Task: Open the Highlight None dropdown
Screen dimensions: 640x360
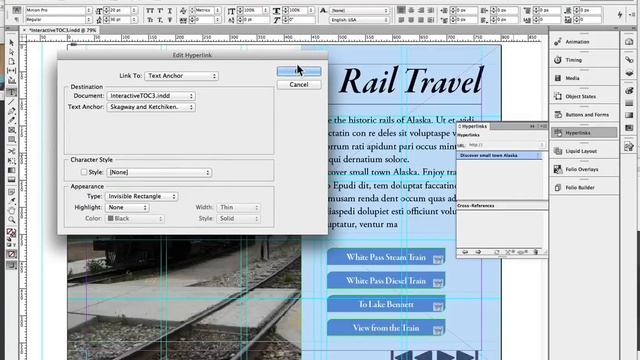Action: tap(127, 207)
